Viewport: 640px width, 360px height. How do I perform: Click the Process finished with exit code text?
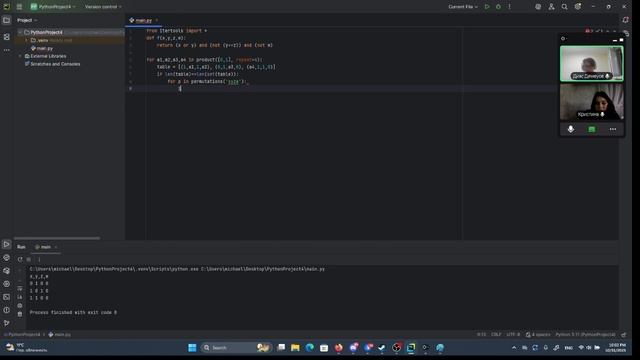73,312
